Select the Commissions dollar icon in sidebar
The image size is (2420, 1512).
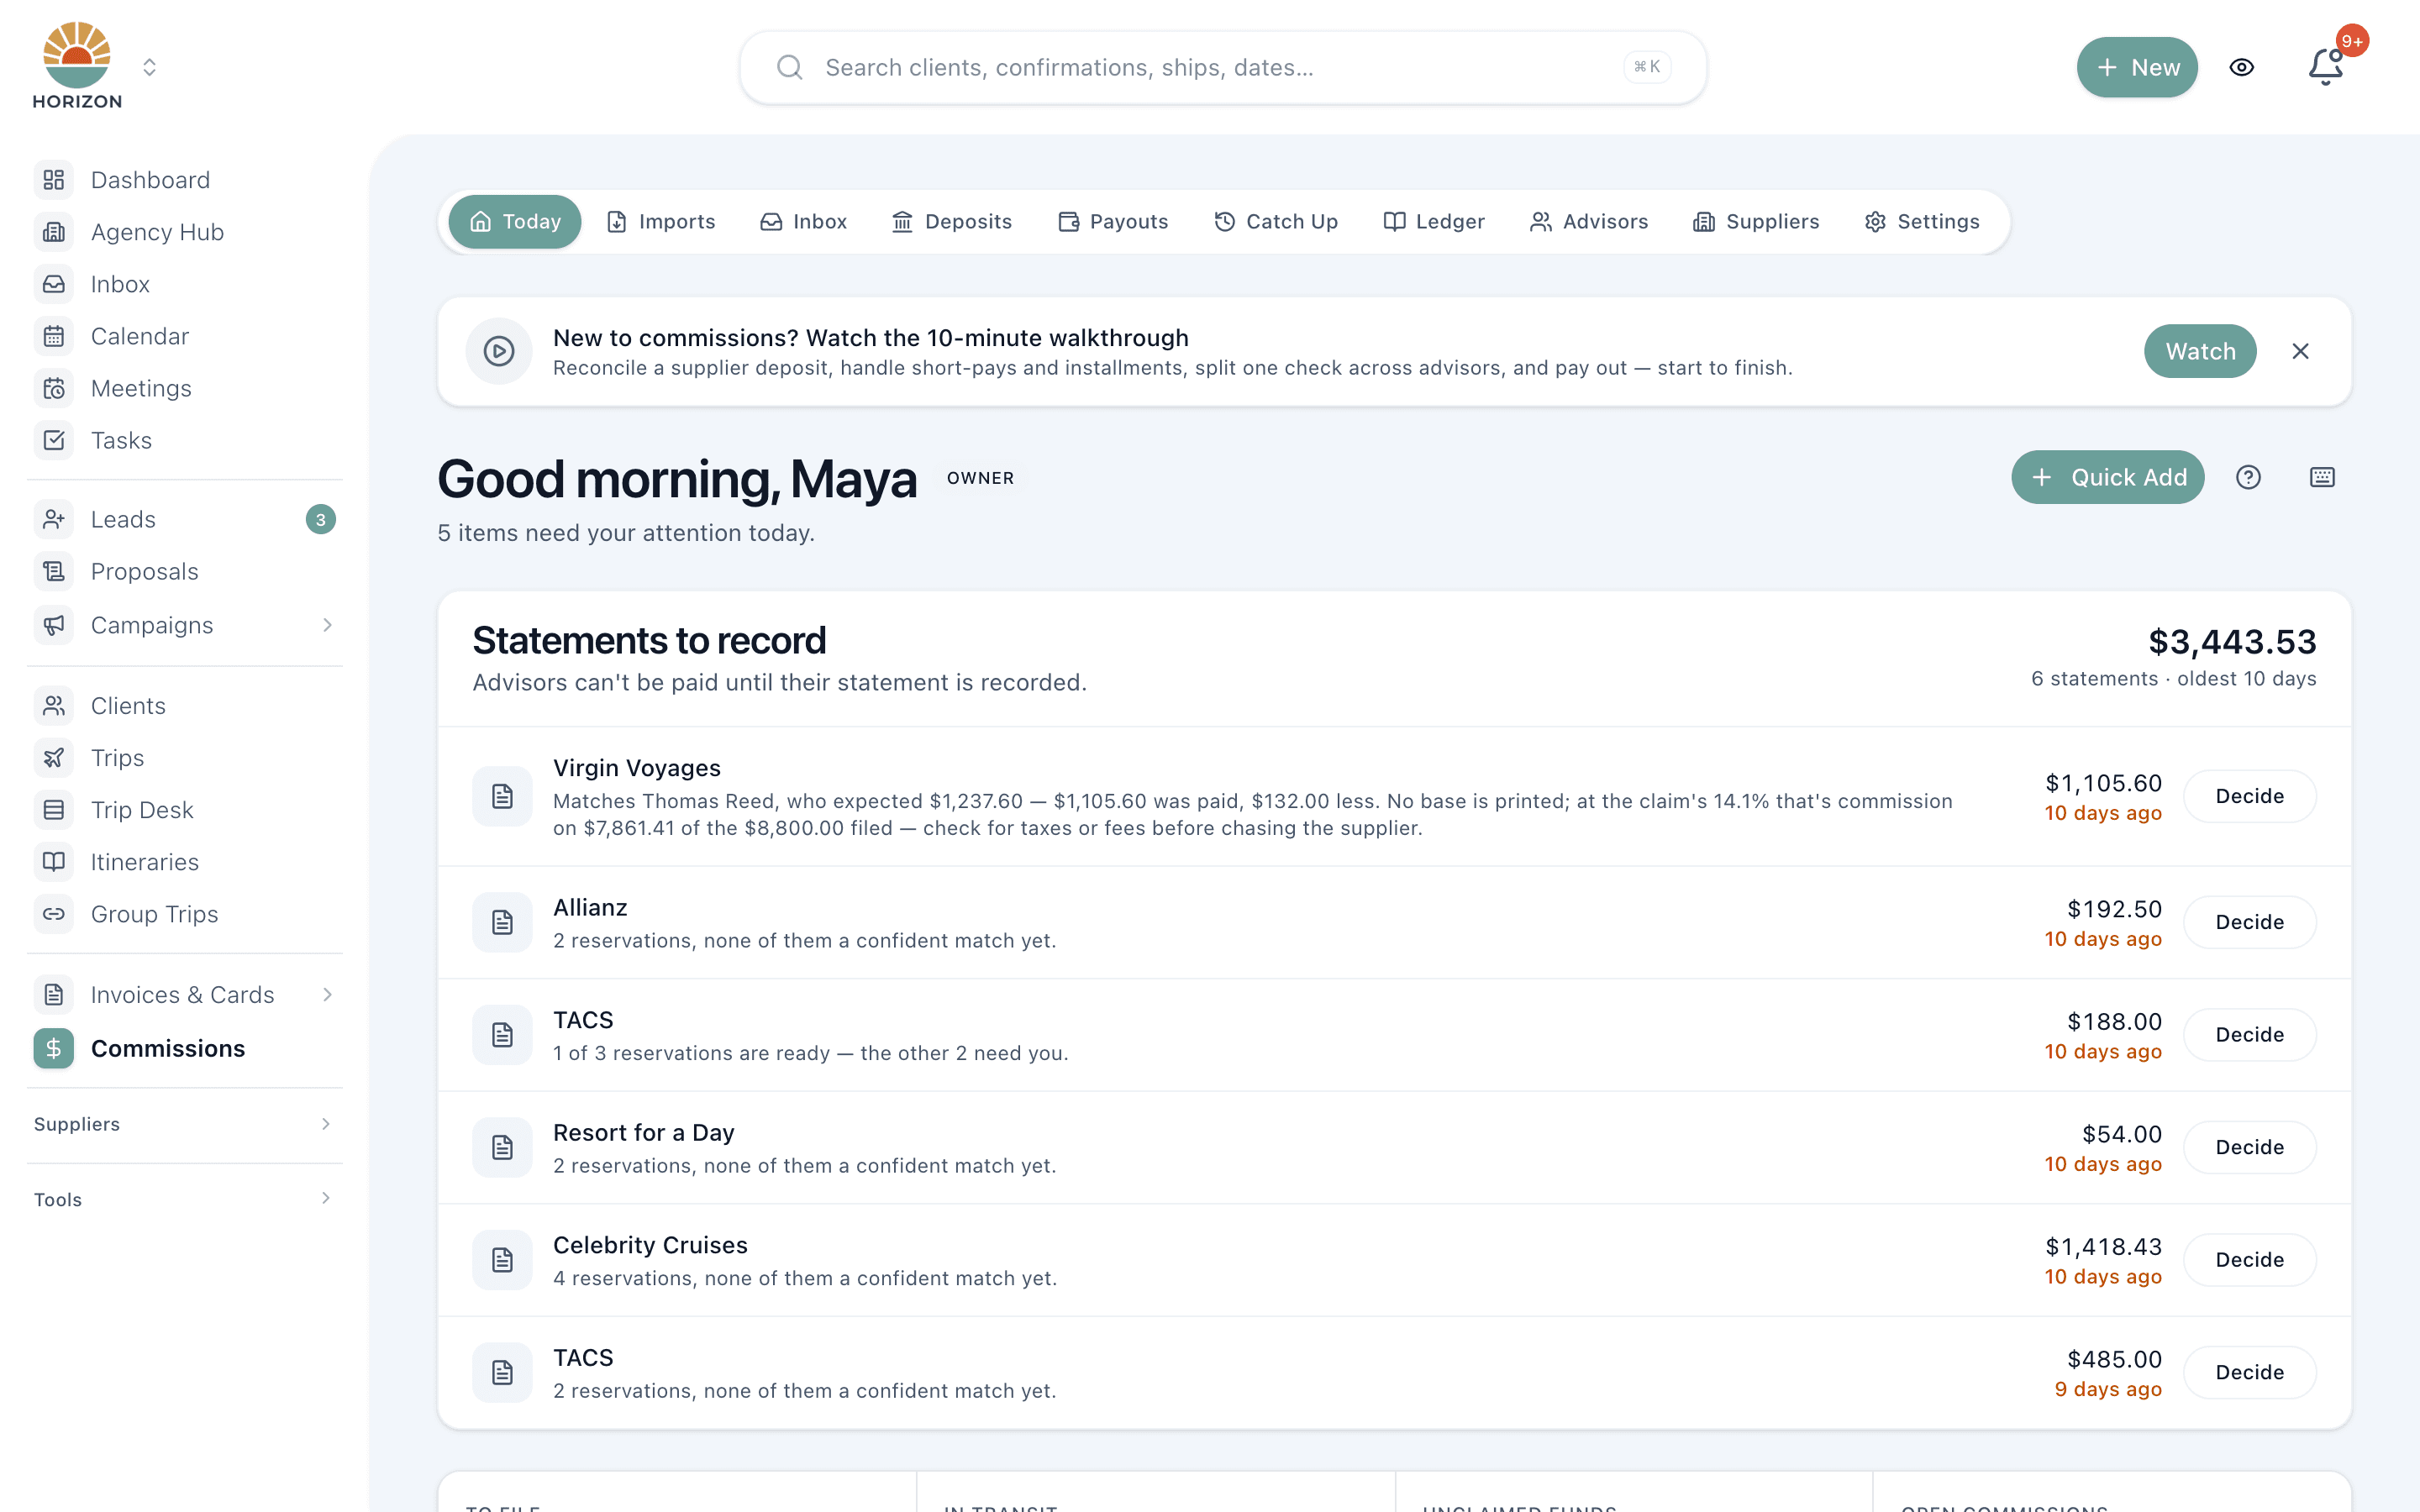pyautogui.click(x=54, y=1048)
